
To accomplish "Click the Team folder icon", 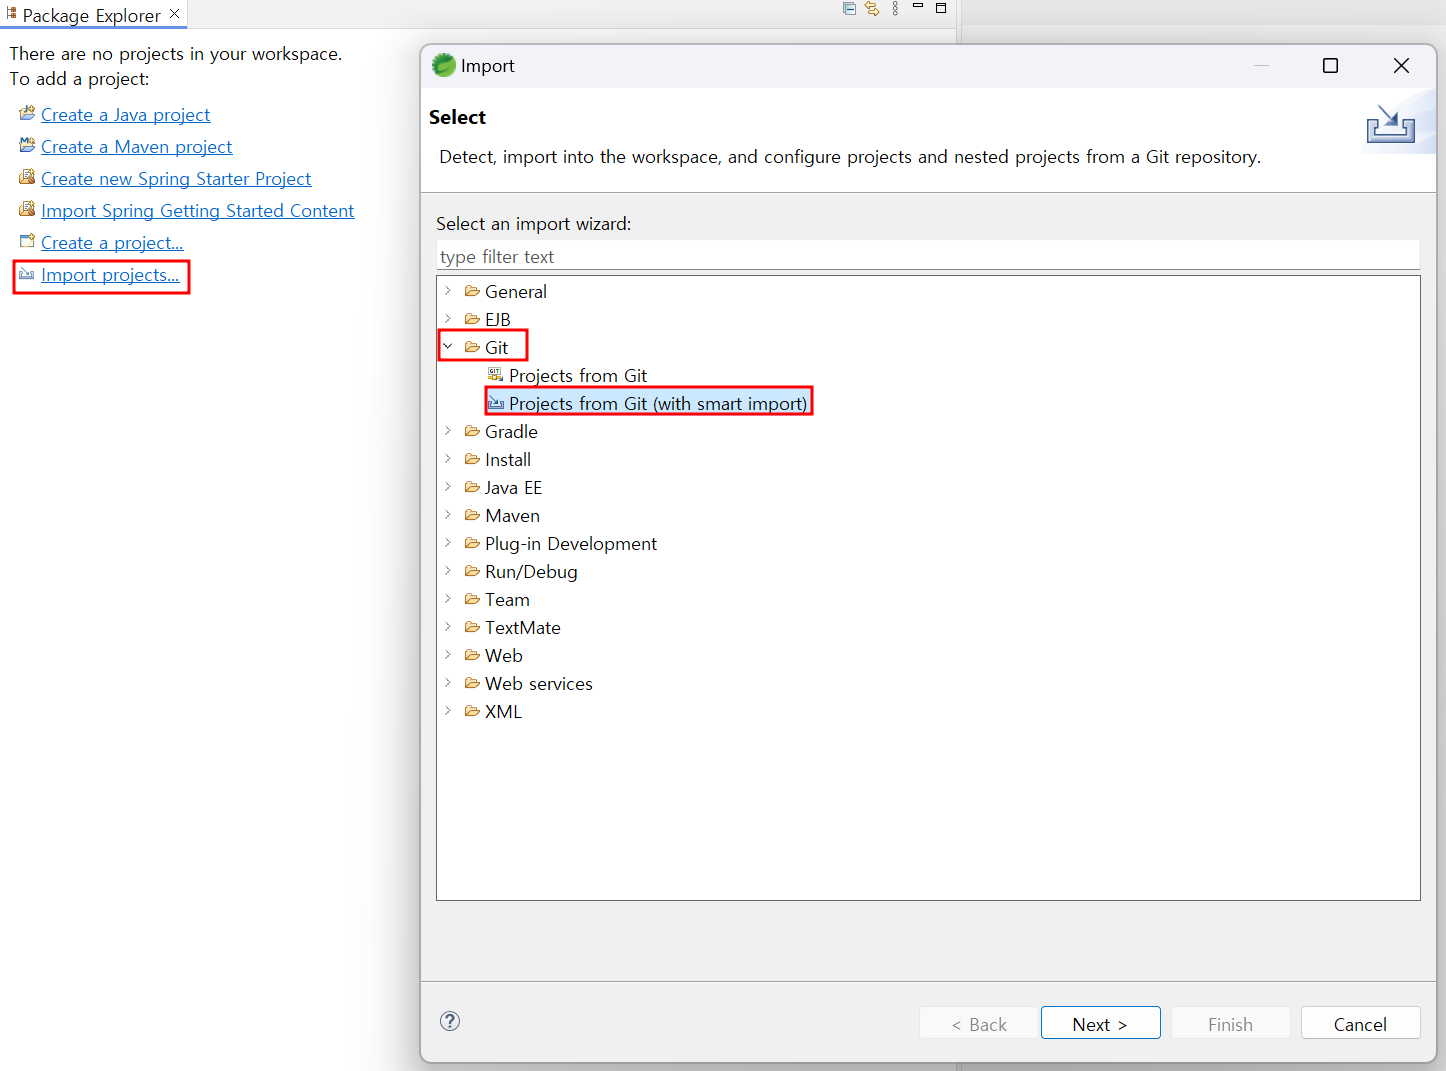I will click(x=472, y=599).
